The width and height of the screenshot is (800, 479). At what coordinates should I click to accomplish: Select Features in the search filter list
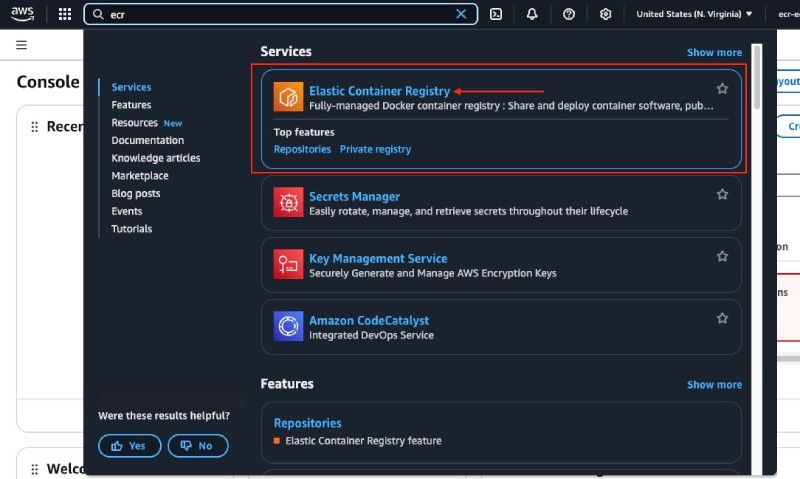point(131,105)
